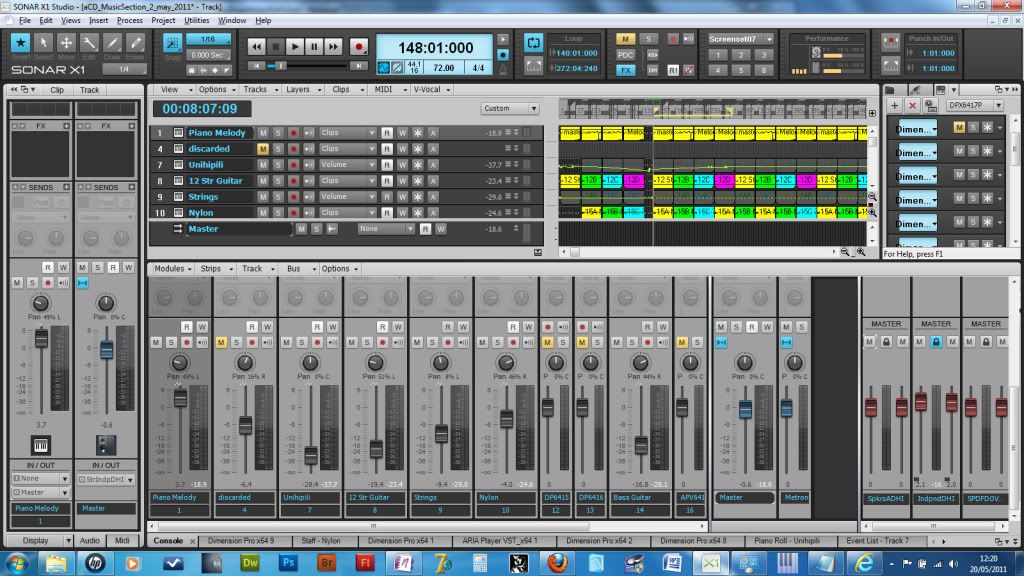This screenshot has width=1024, height=576.
Task: Click the PDC override button
Action: point(626,54)
